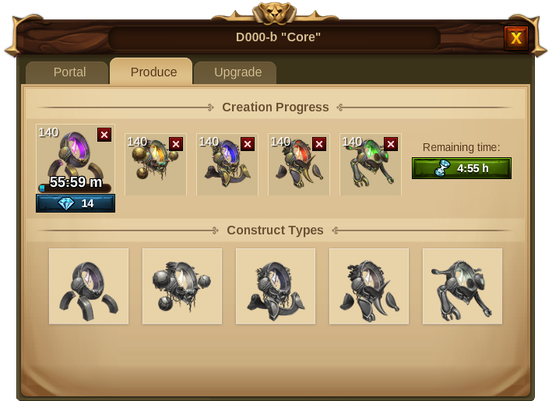Select the purple ring construct type
Viewport: 552px width, 401px height.
[x=89, y=286]
